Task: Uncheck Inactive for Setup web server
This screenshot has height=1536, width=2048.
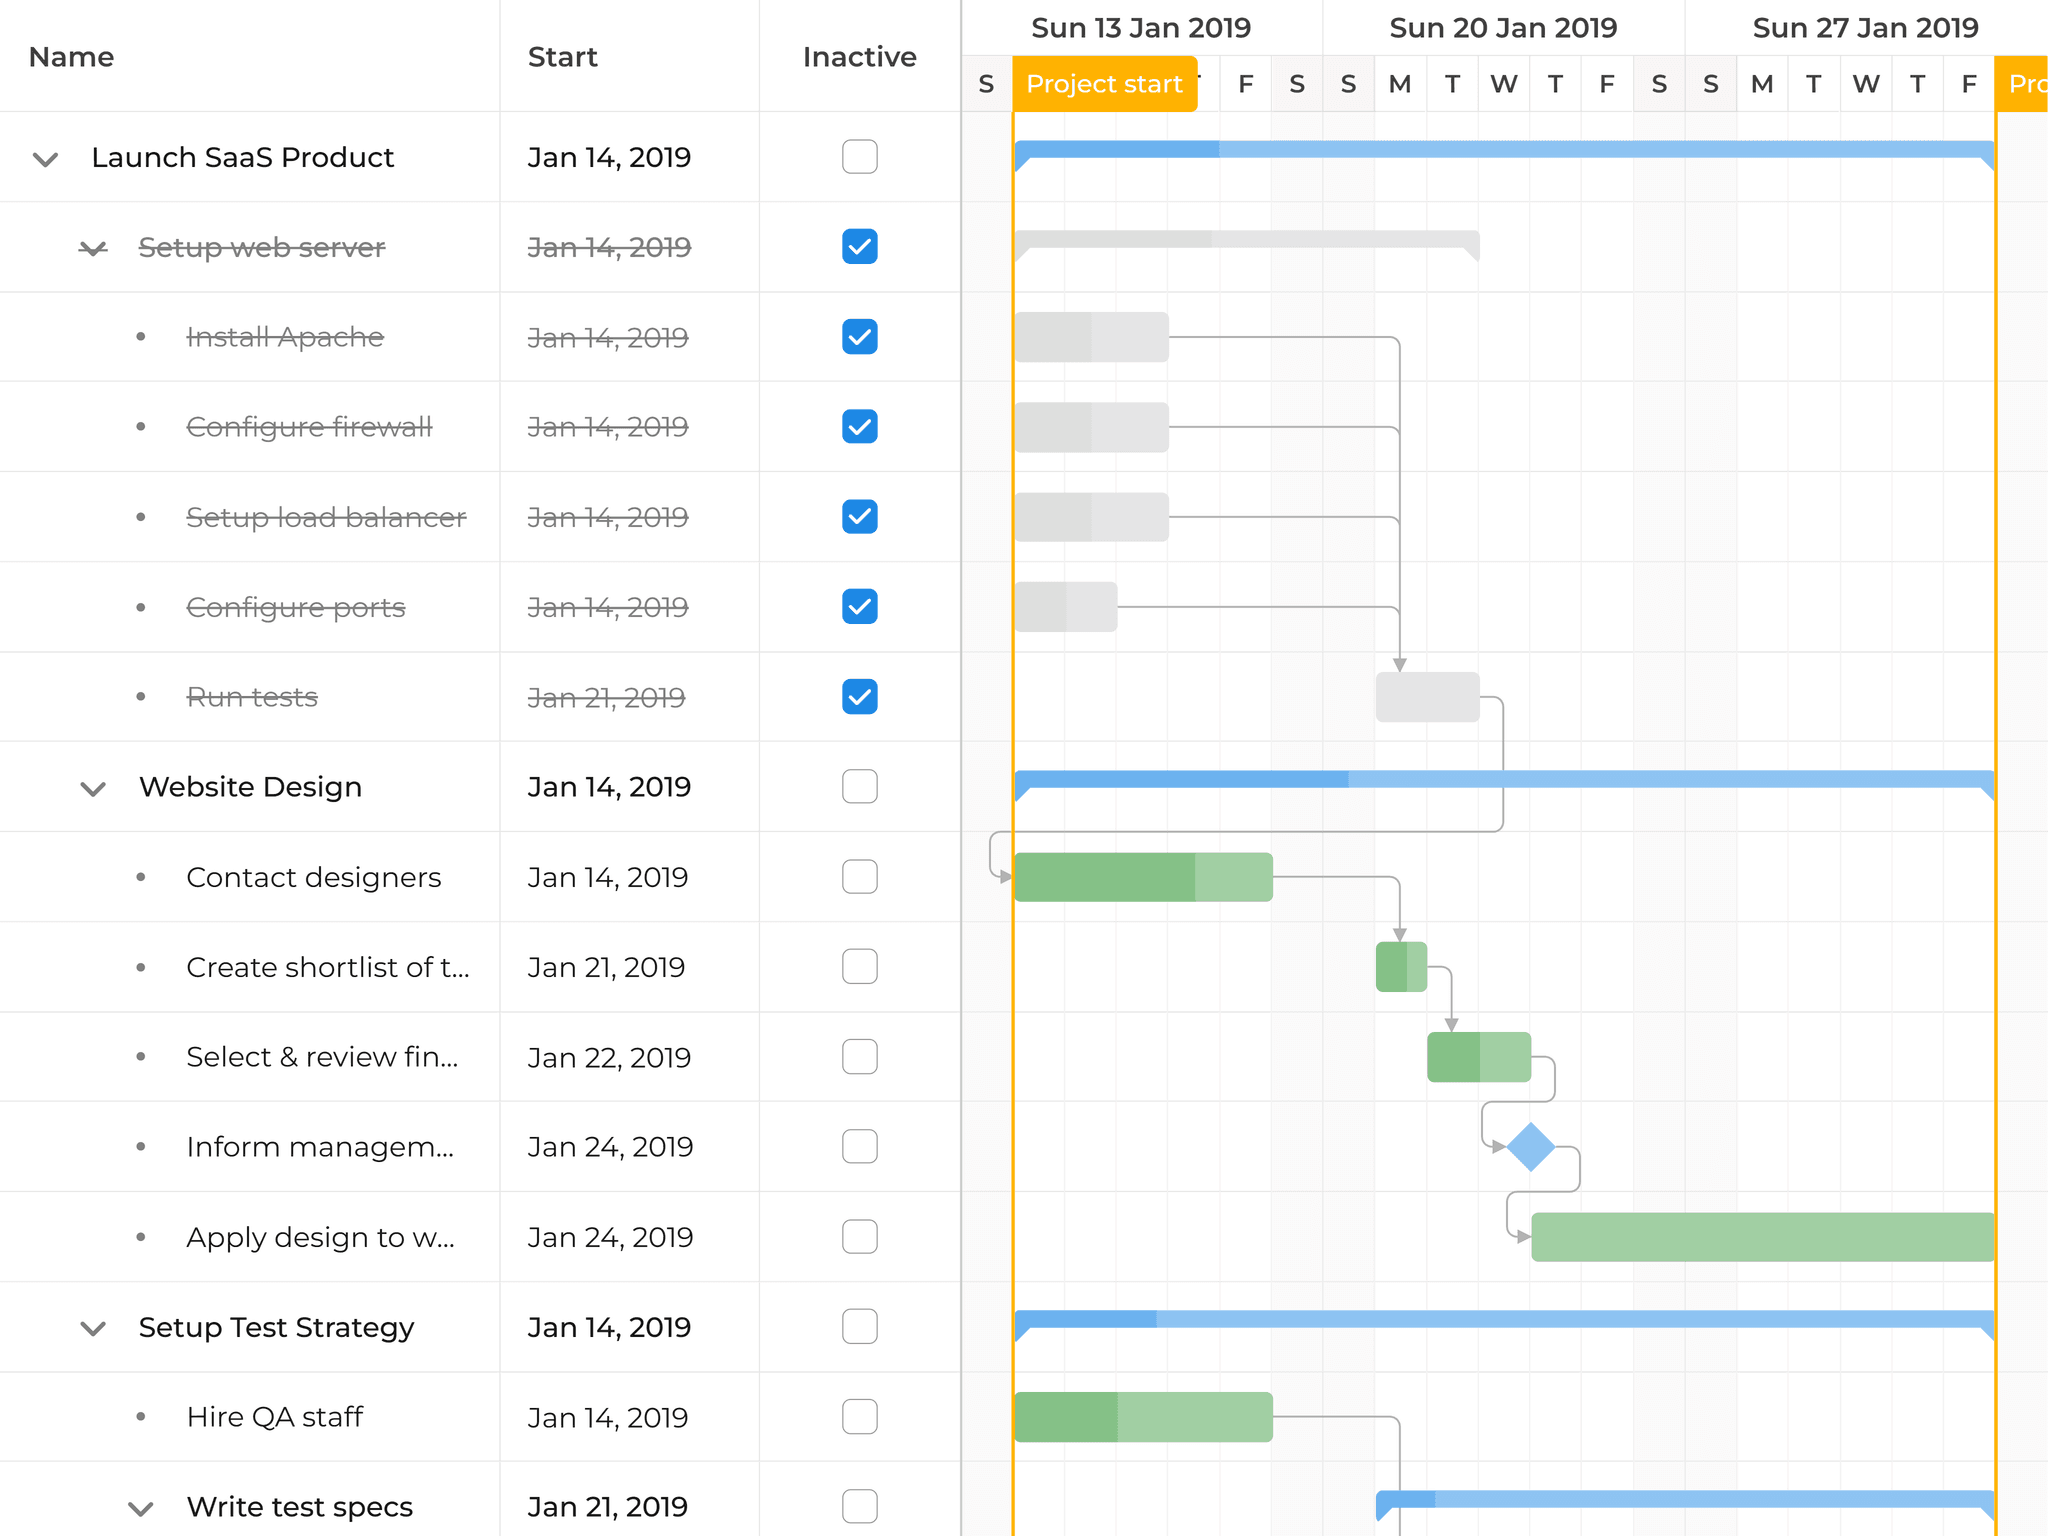Action: point(859,247)
